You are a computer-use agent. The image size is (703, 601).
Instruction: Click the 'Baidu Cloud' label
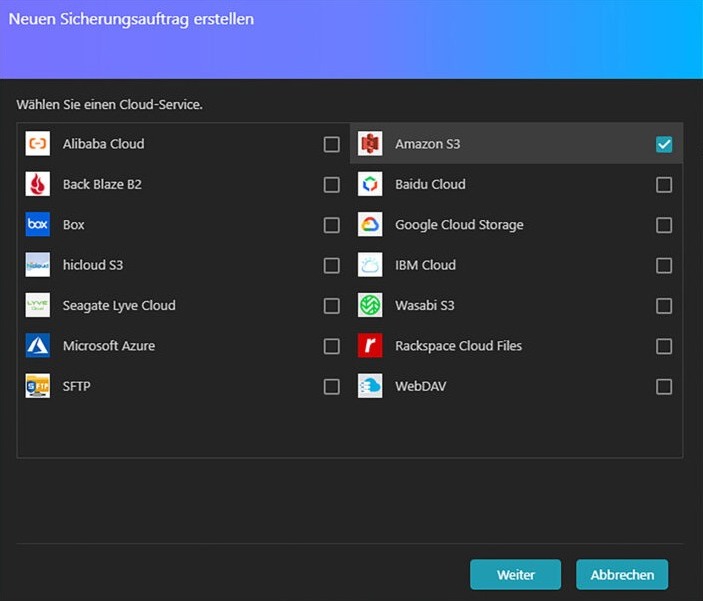(430, 184)
